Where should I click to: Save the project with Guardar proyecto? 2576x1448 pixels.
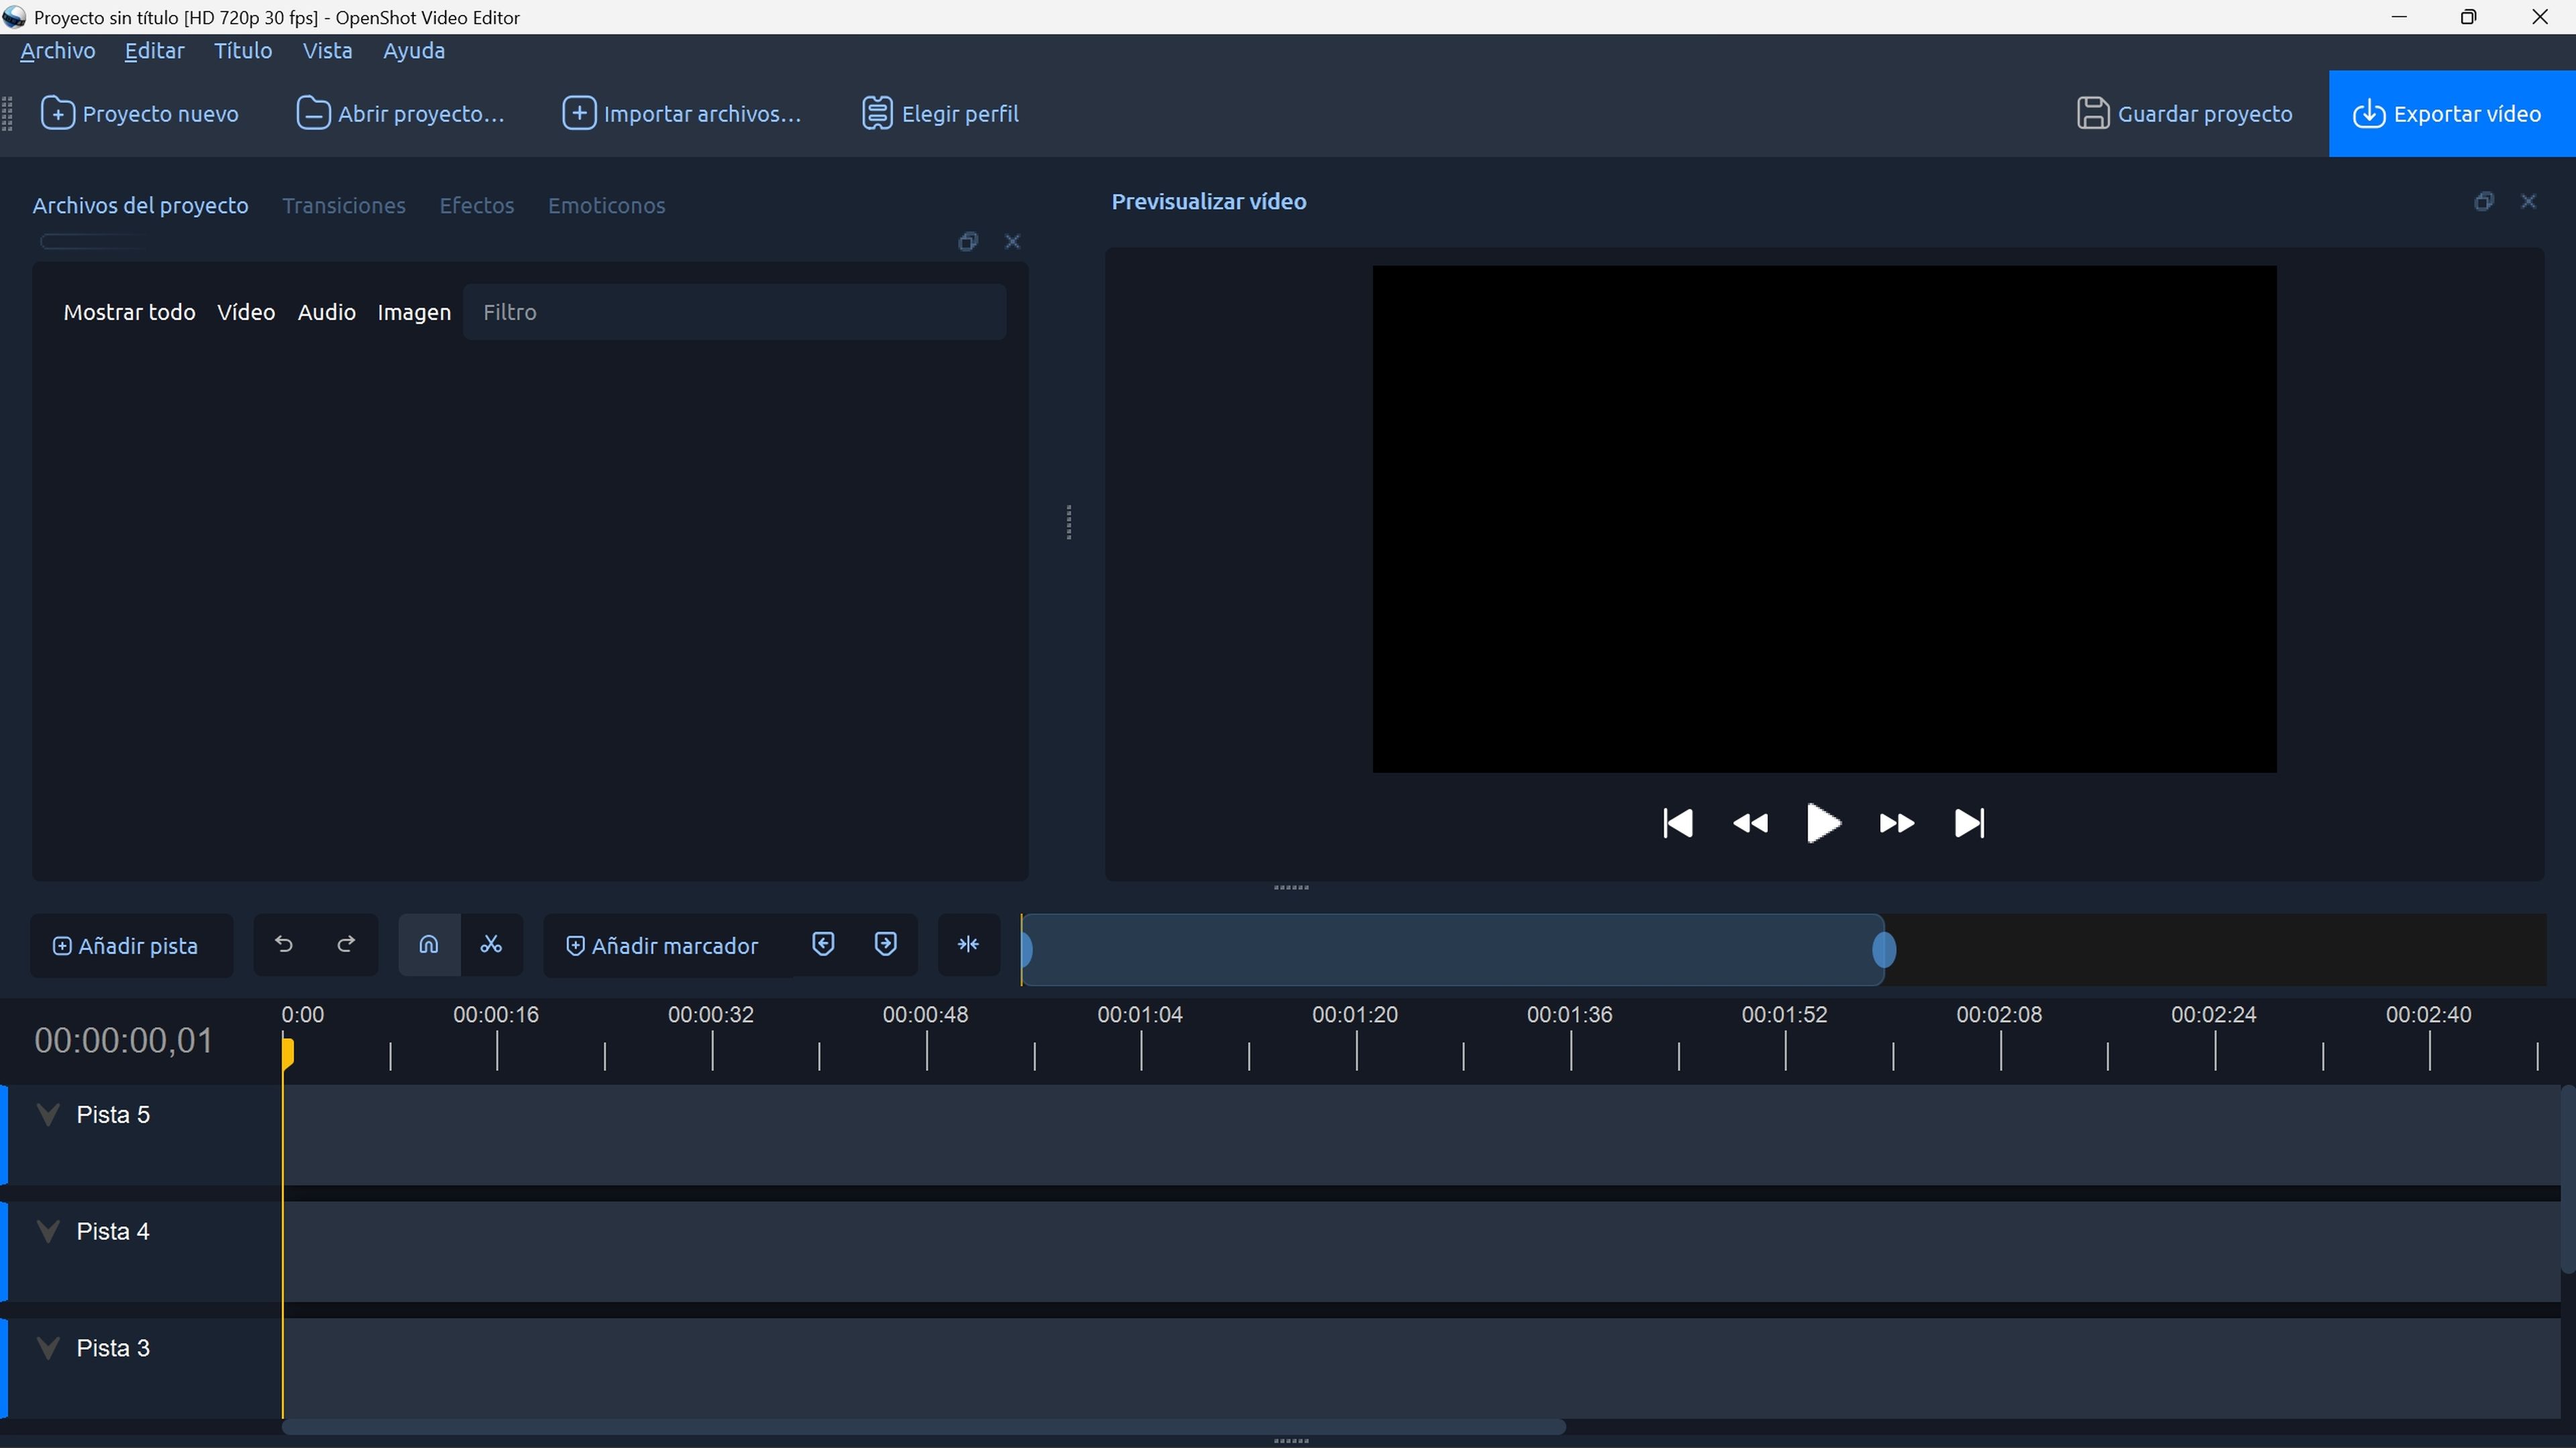click(x=2184, y=114)
